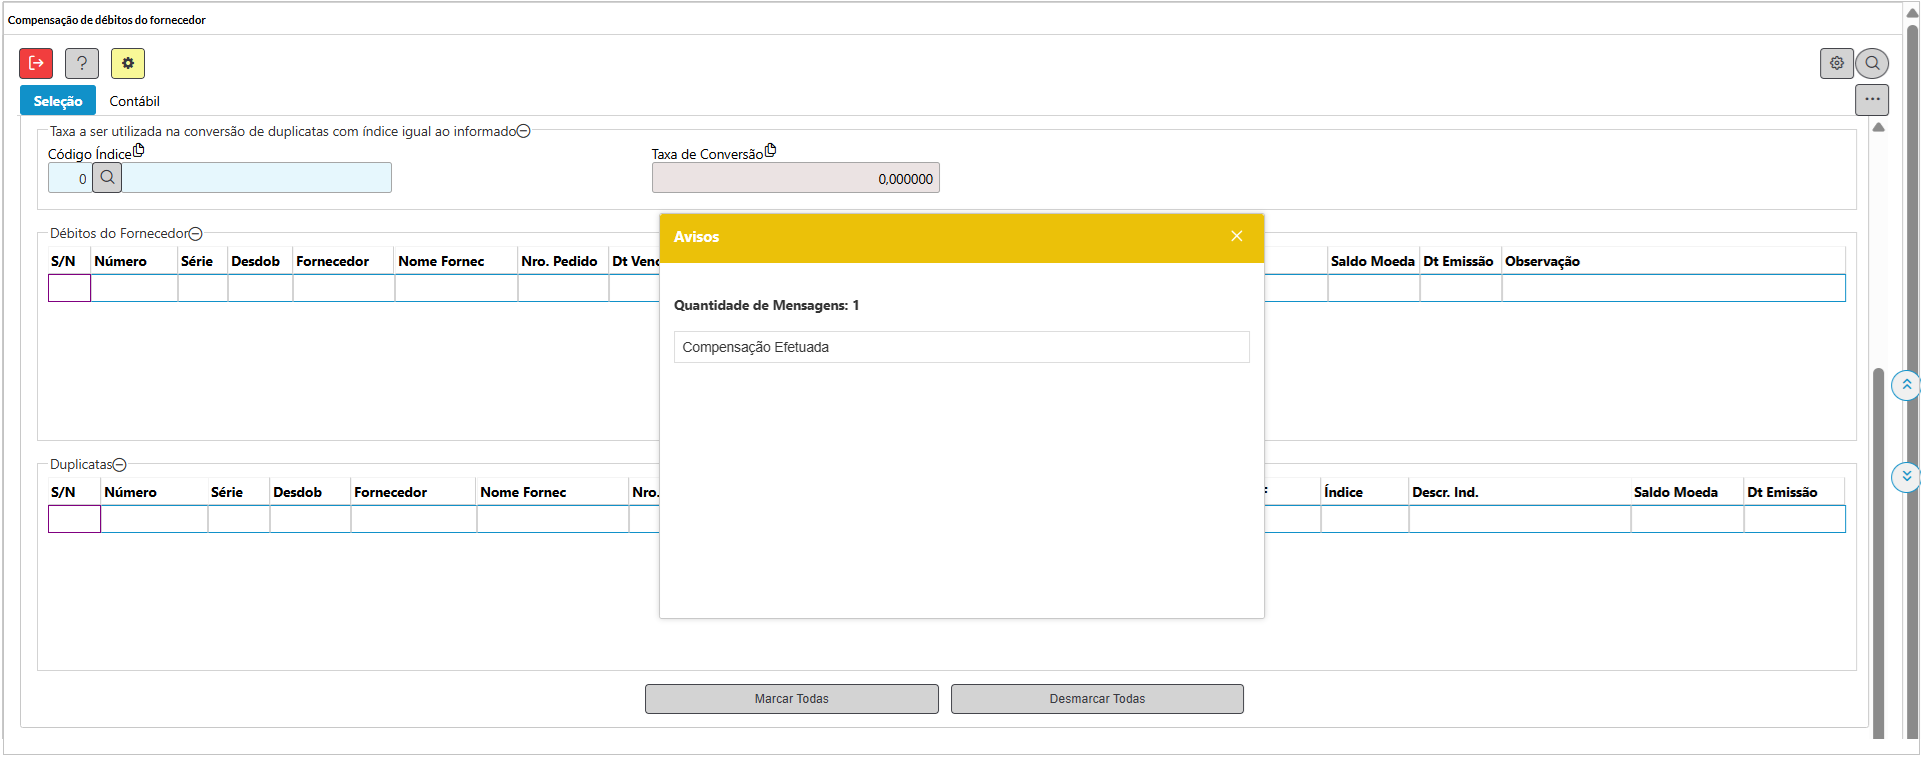Open help with the question mark icon
Image resolution: width=1923 pixels, height=757 pixels.
82,63
